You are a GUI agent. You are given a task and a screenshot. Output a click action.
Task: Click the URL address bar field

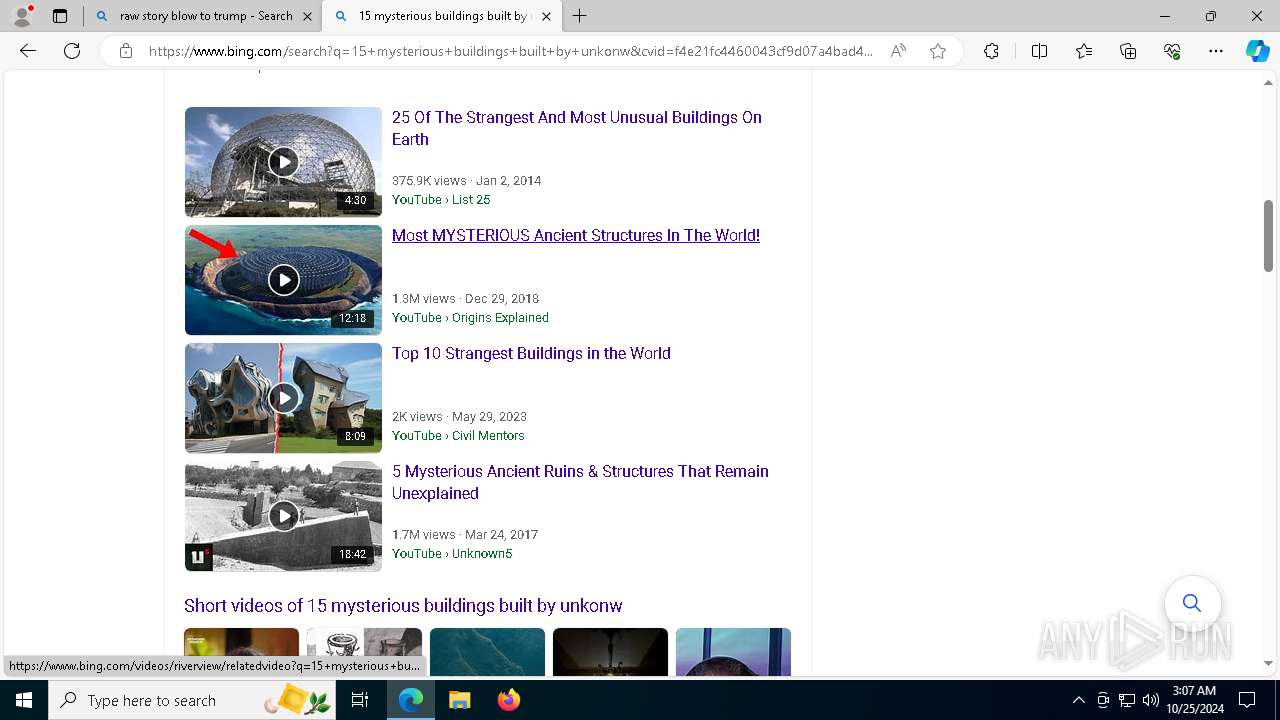[510, 51]
